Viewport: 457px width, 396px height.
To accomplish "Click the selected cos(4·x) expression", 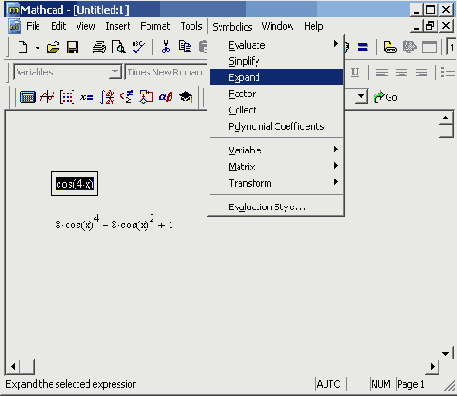I will pos(75,184).
